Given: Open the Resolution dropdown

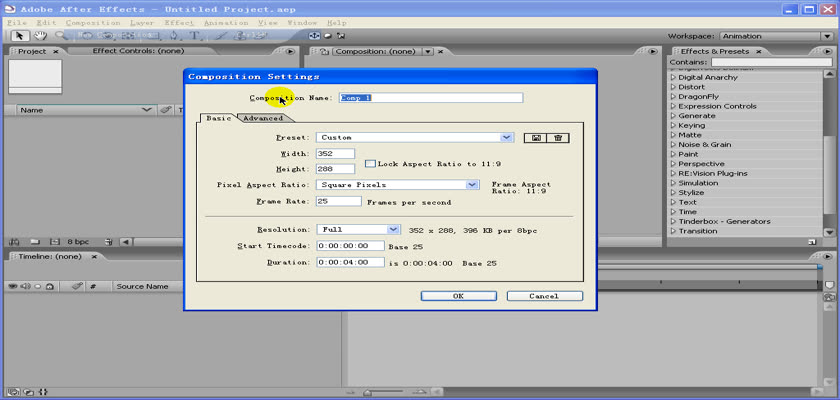Looking at the screenshot, I should coord(358,230).
